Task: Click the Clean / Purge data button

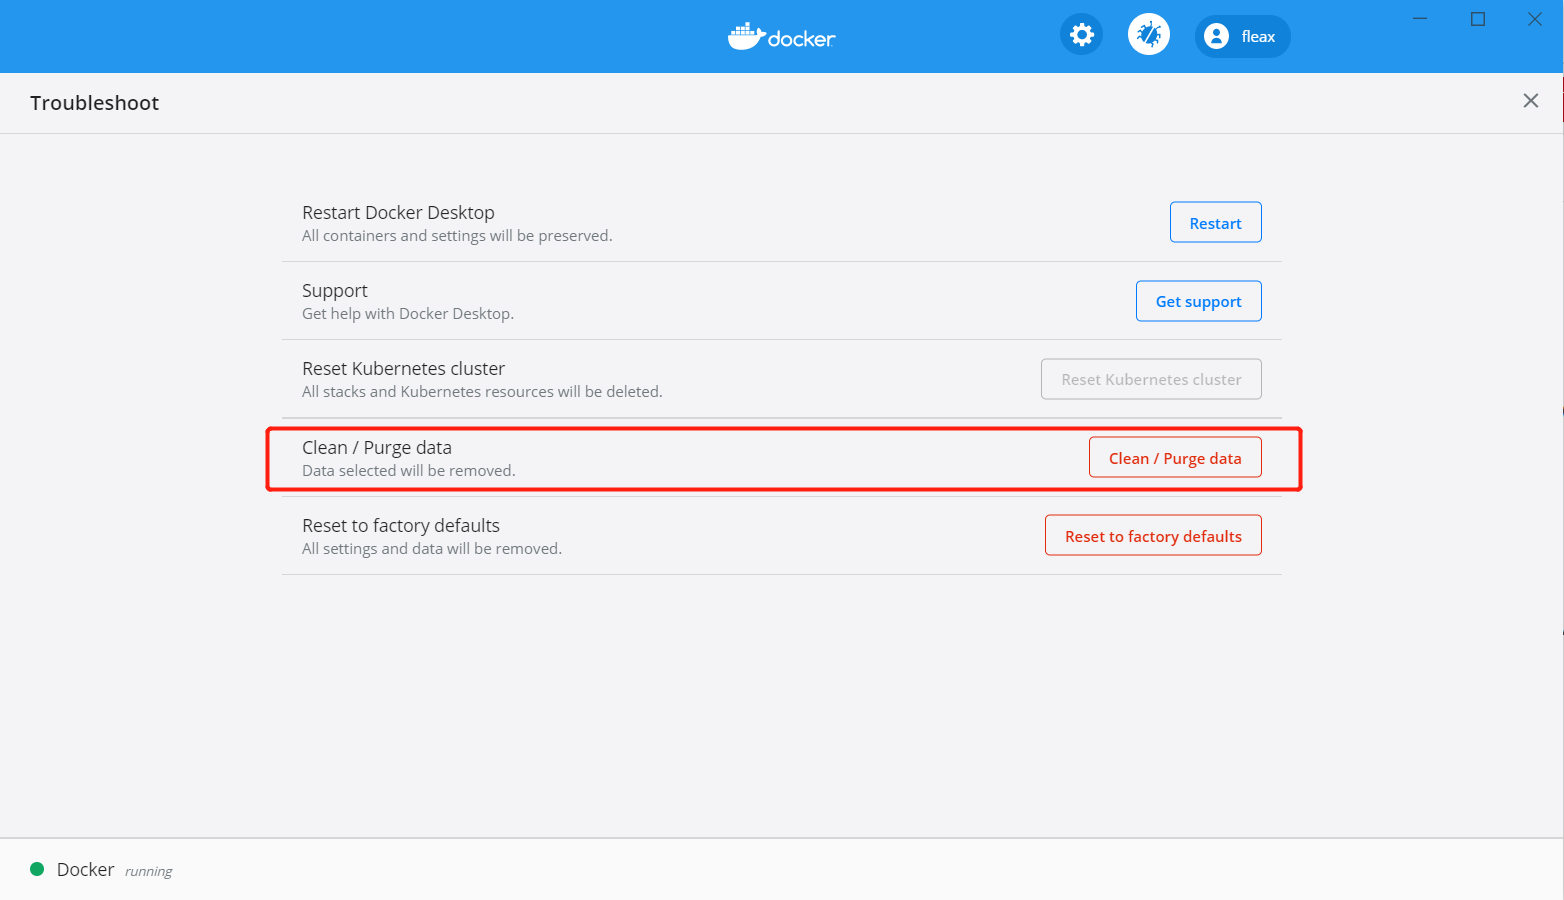Action: [x=1175, y=457]
